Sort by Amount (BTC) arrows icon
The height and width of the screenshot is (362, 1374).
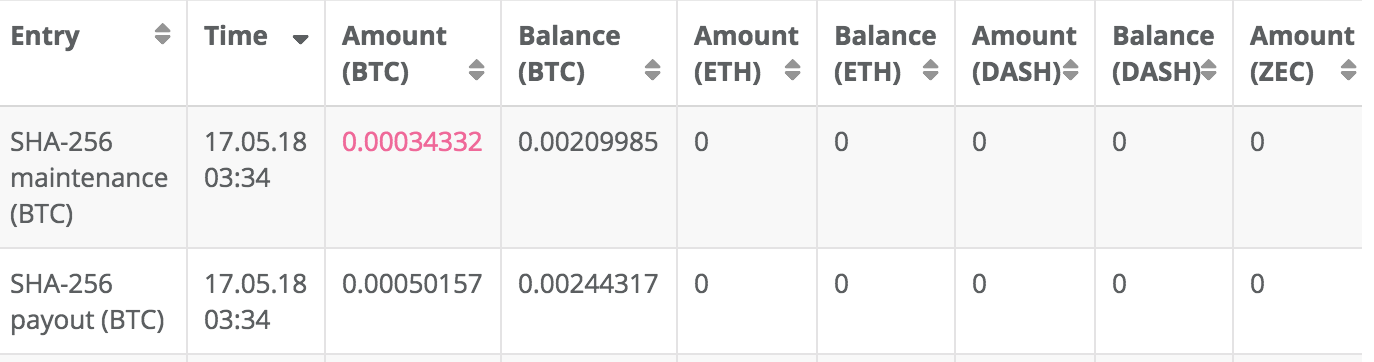(x=477, y=71)
